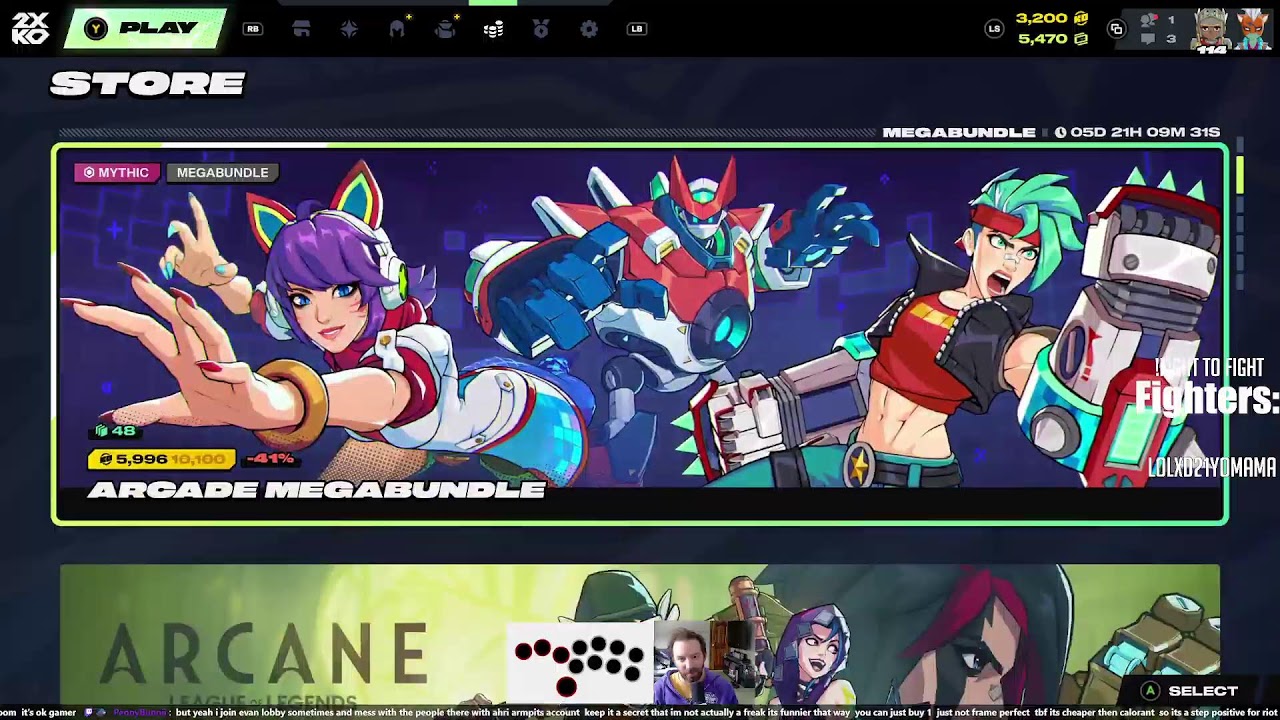Click the ARCADE MEGABUNDLE title
Image resolution: width=1280 pixels, height=720 pixels.
pyautogui.click(x=316, y=489)
